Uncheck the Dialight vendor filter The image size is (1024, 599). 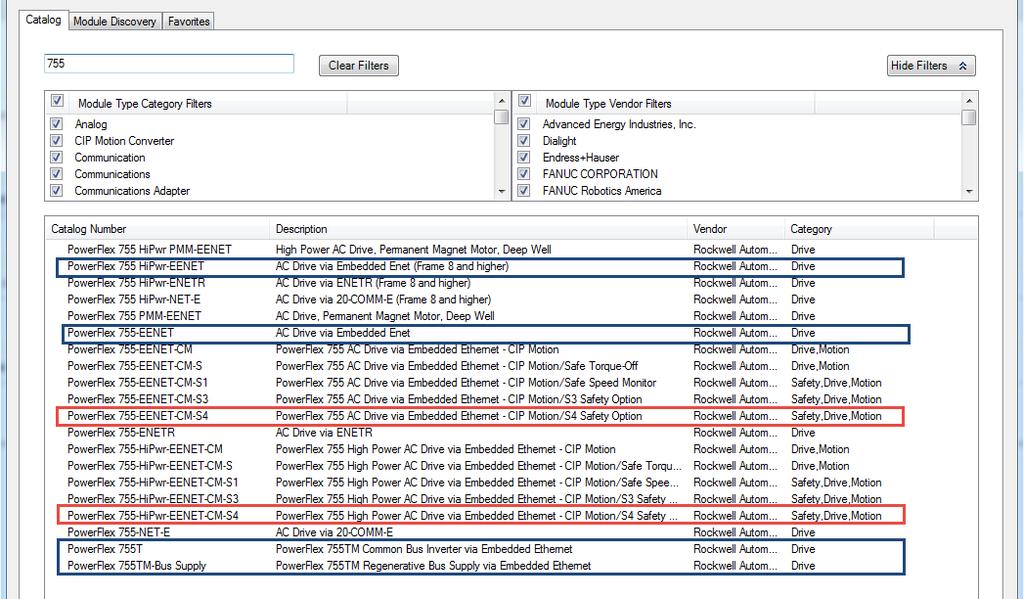click(524, 140)
